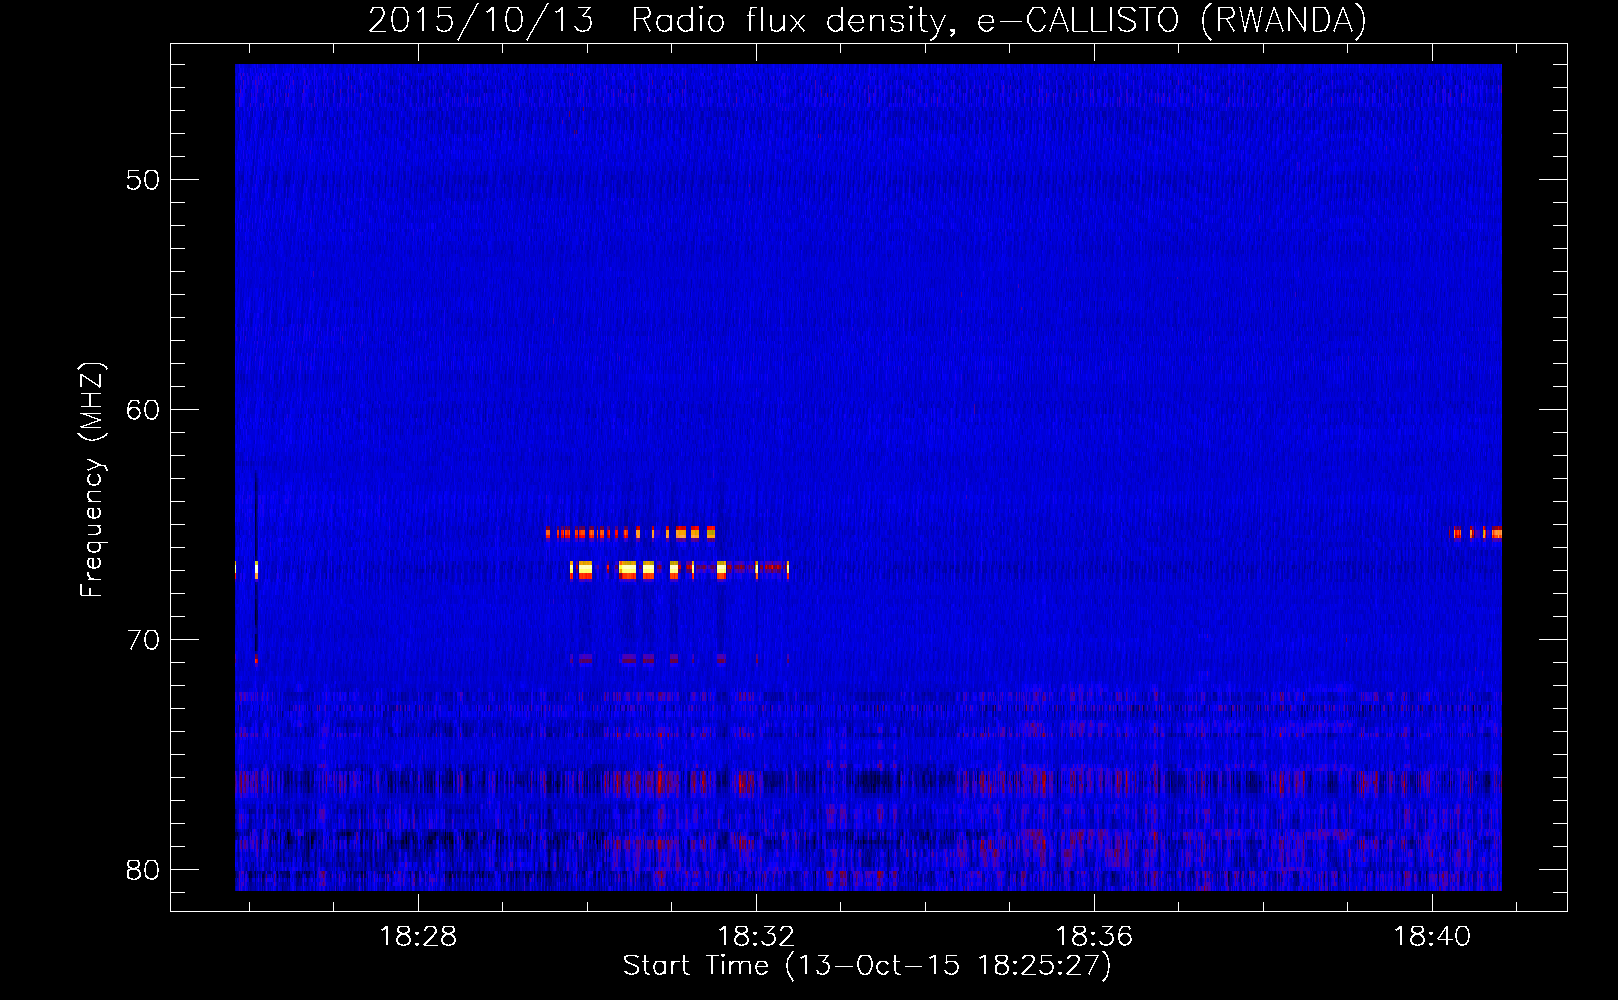Click the 18:40 time tick label

1433,937
